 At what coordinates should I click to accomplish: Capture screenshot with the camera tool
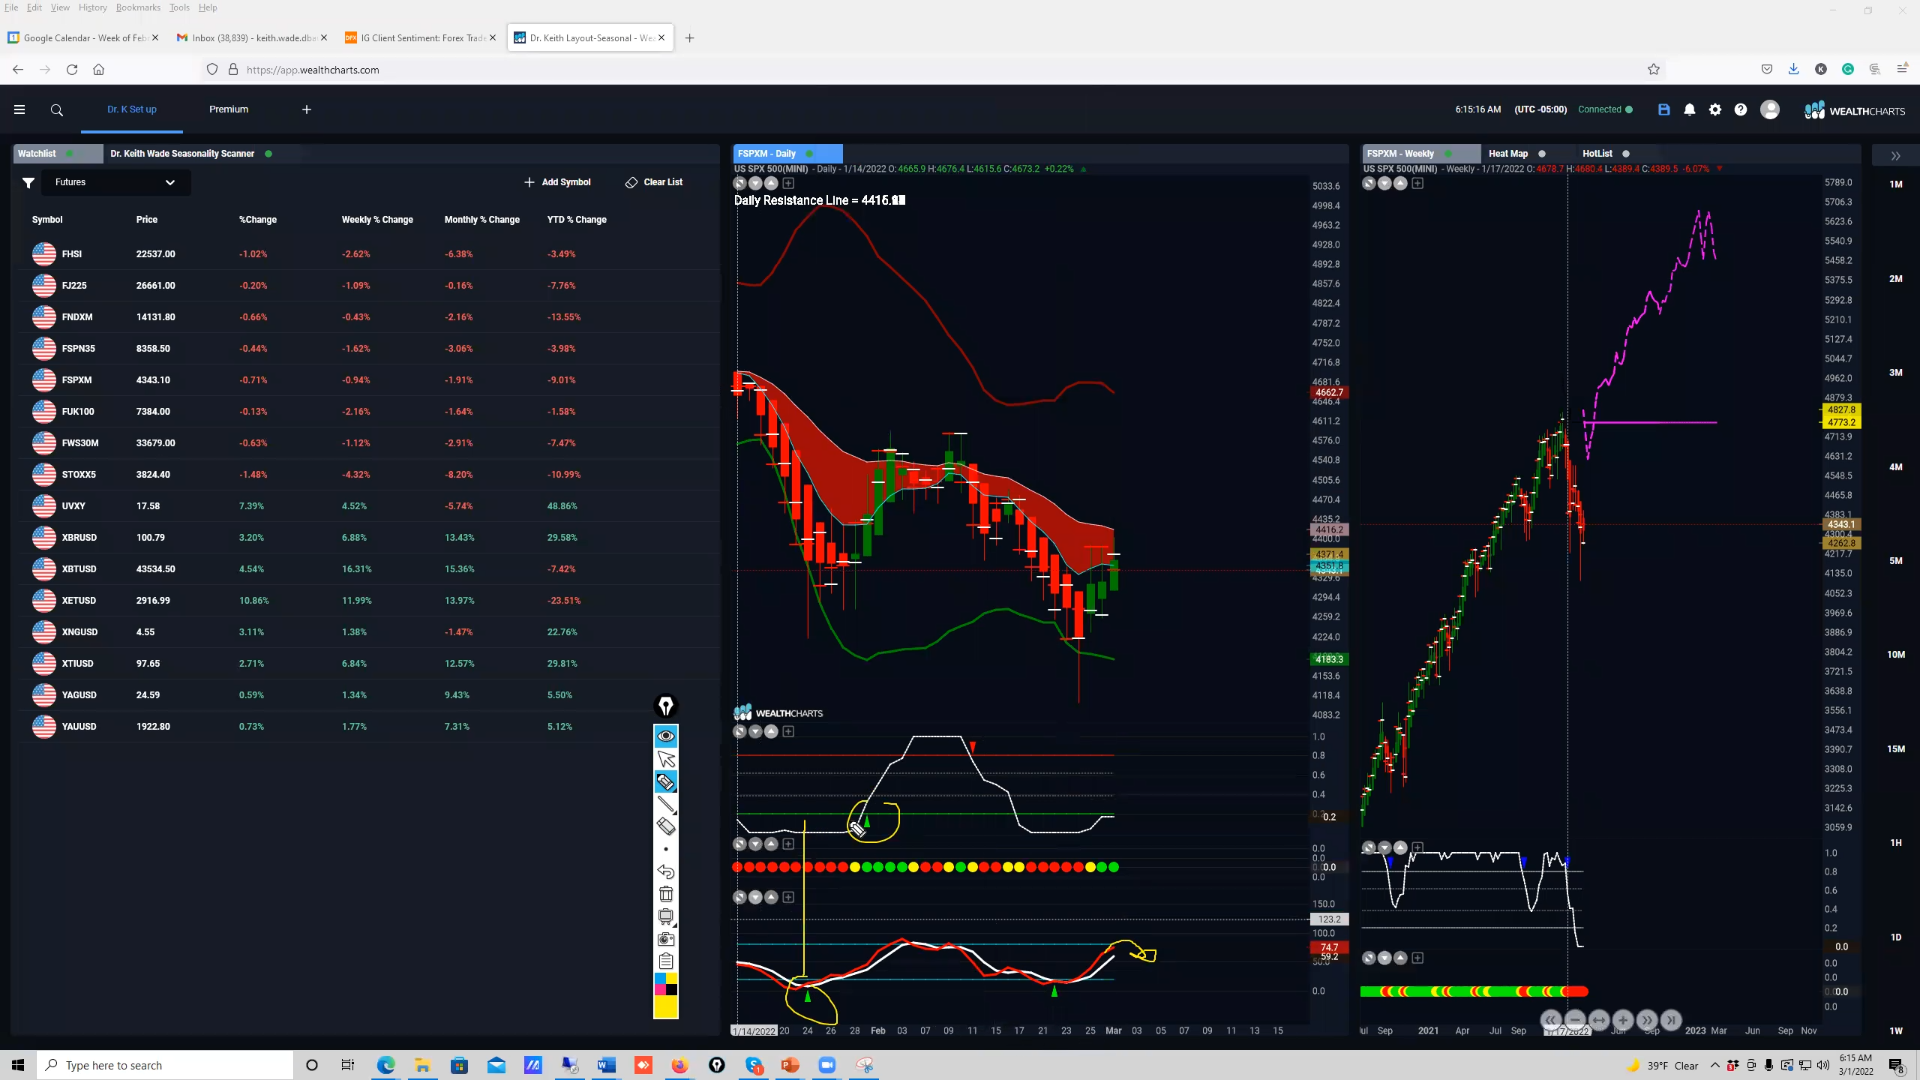tap(666, 939)
